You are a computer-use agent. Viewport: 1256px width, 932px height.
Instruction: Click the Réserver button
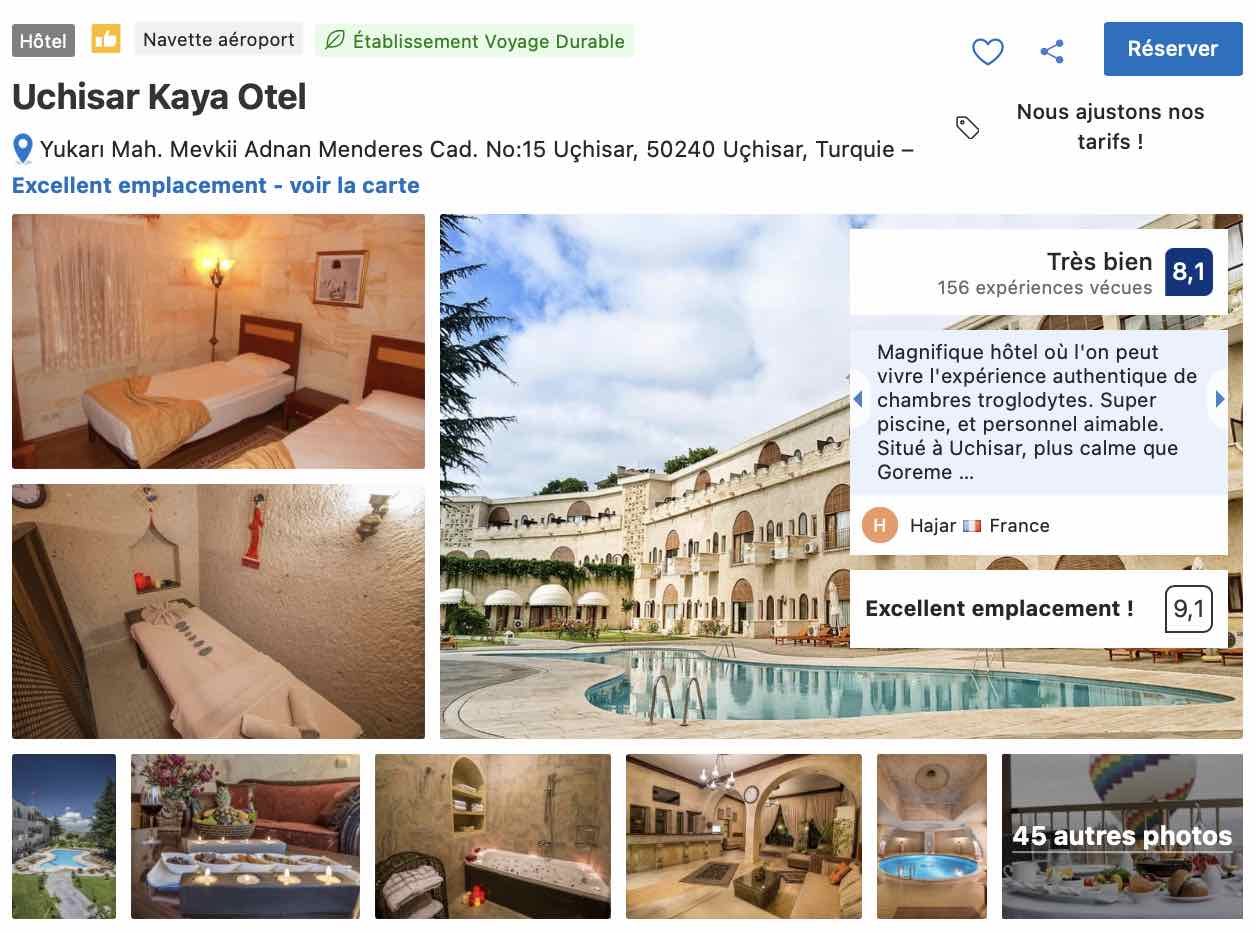point(1173,49)
